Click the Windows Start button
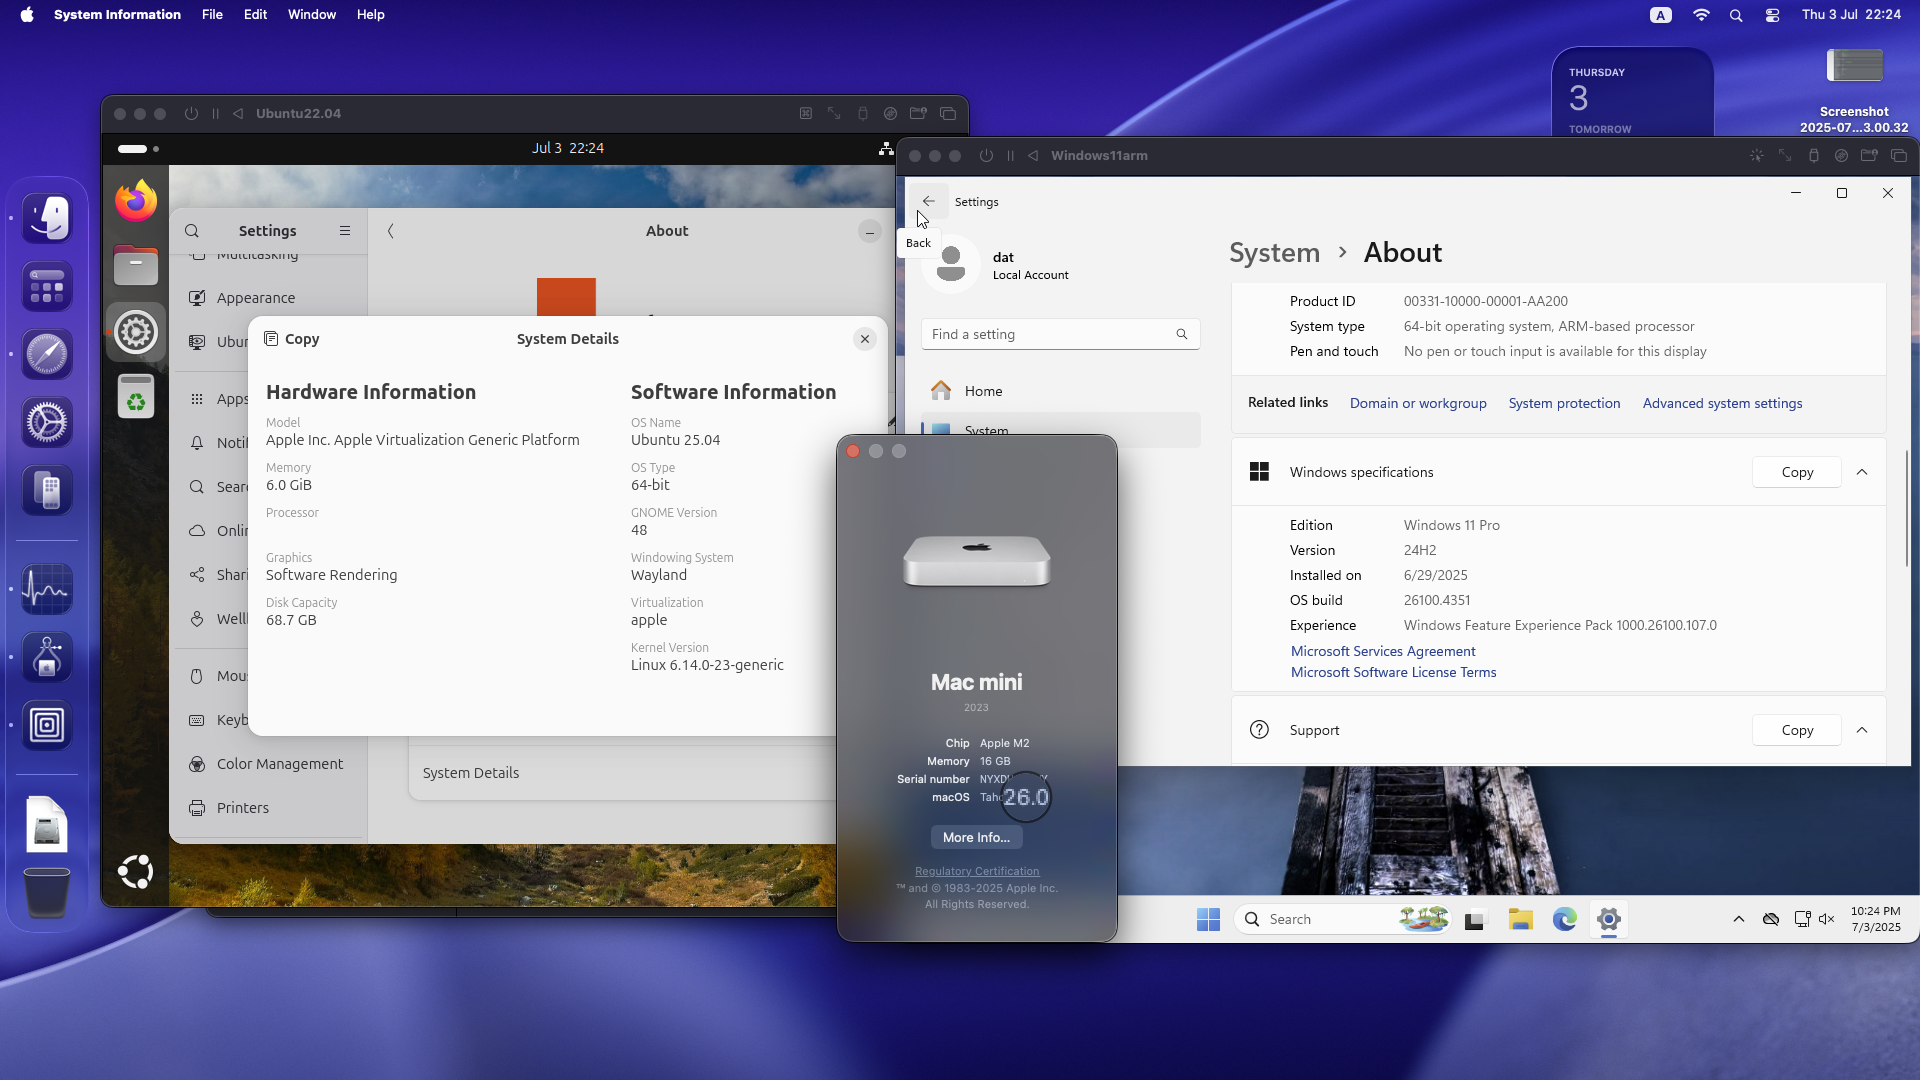1920x1080 pixels. click(x=1208, y=919)
